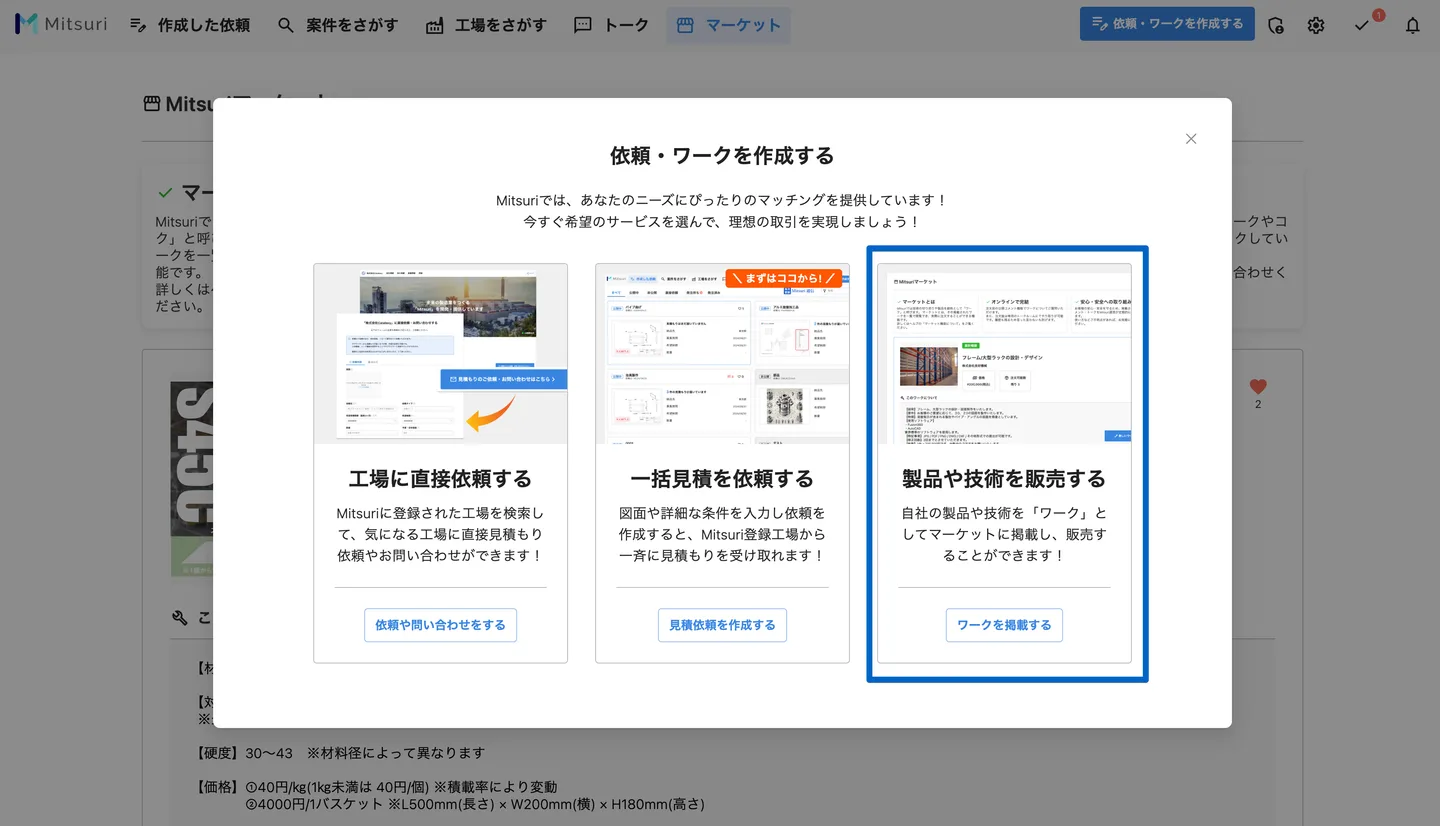
Task: Open the checkmark tasks icon with badge
Action: point(1362,25)
